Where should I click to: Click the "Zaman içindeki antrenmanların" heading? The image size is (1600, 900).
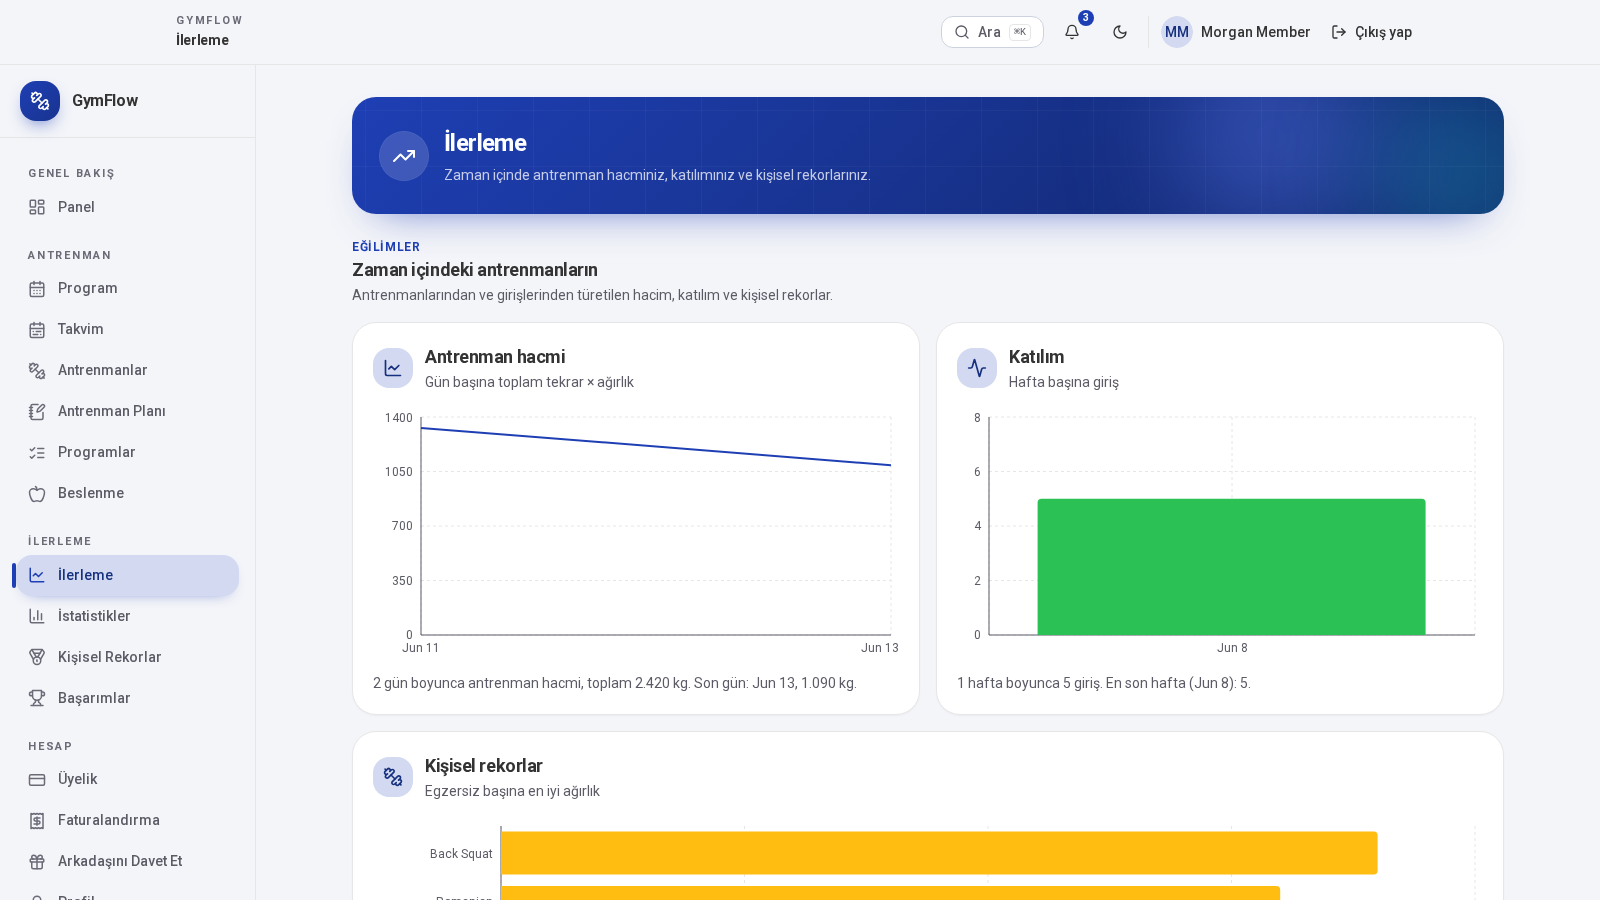pos(475,270)
